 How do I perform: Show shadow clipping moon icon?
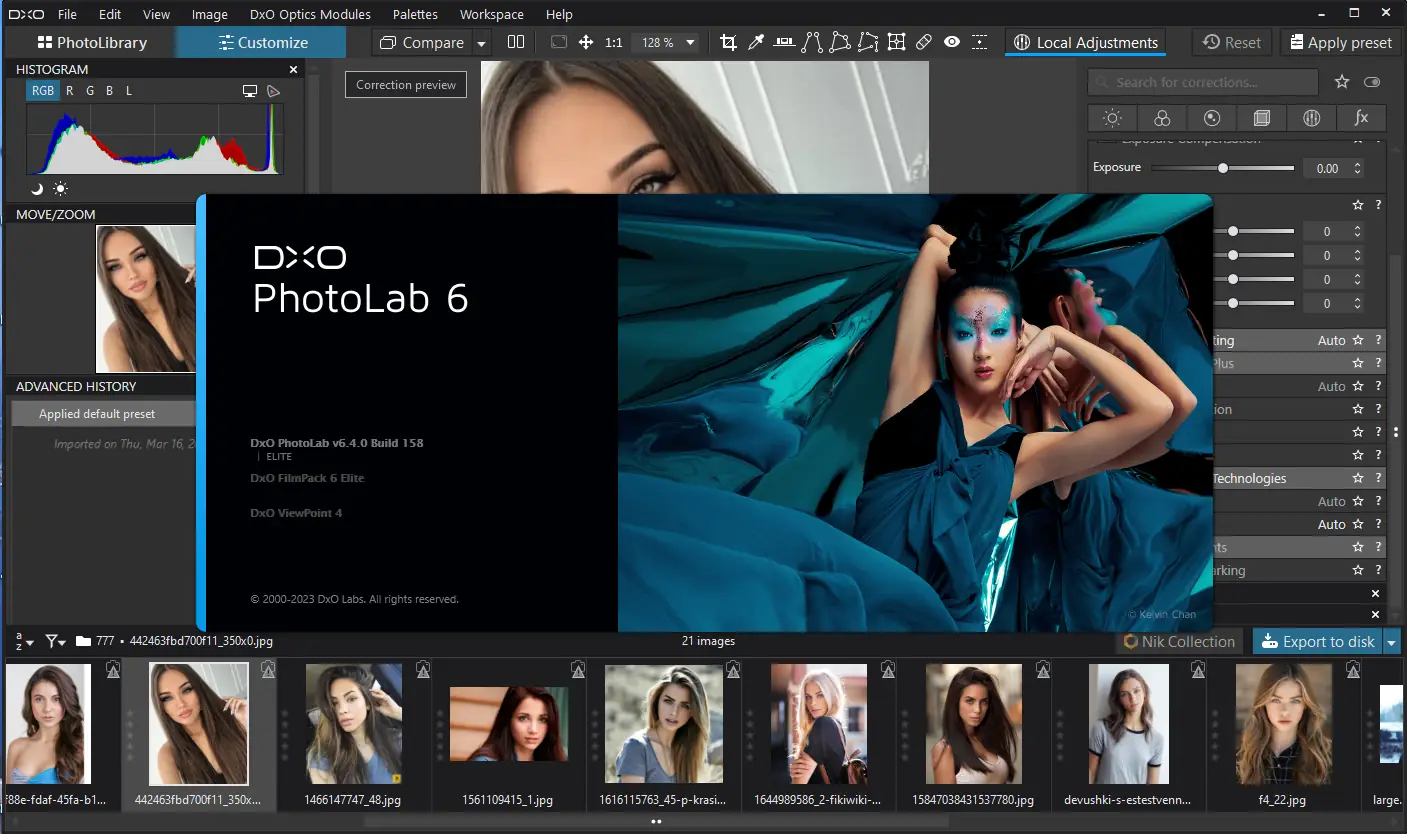[37, 188]
